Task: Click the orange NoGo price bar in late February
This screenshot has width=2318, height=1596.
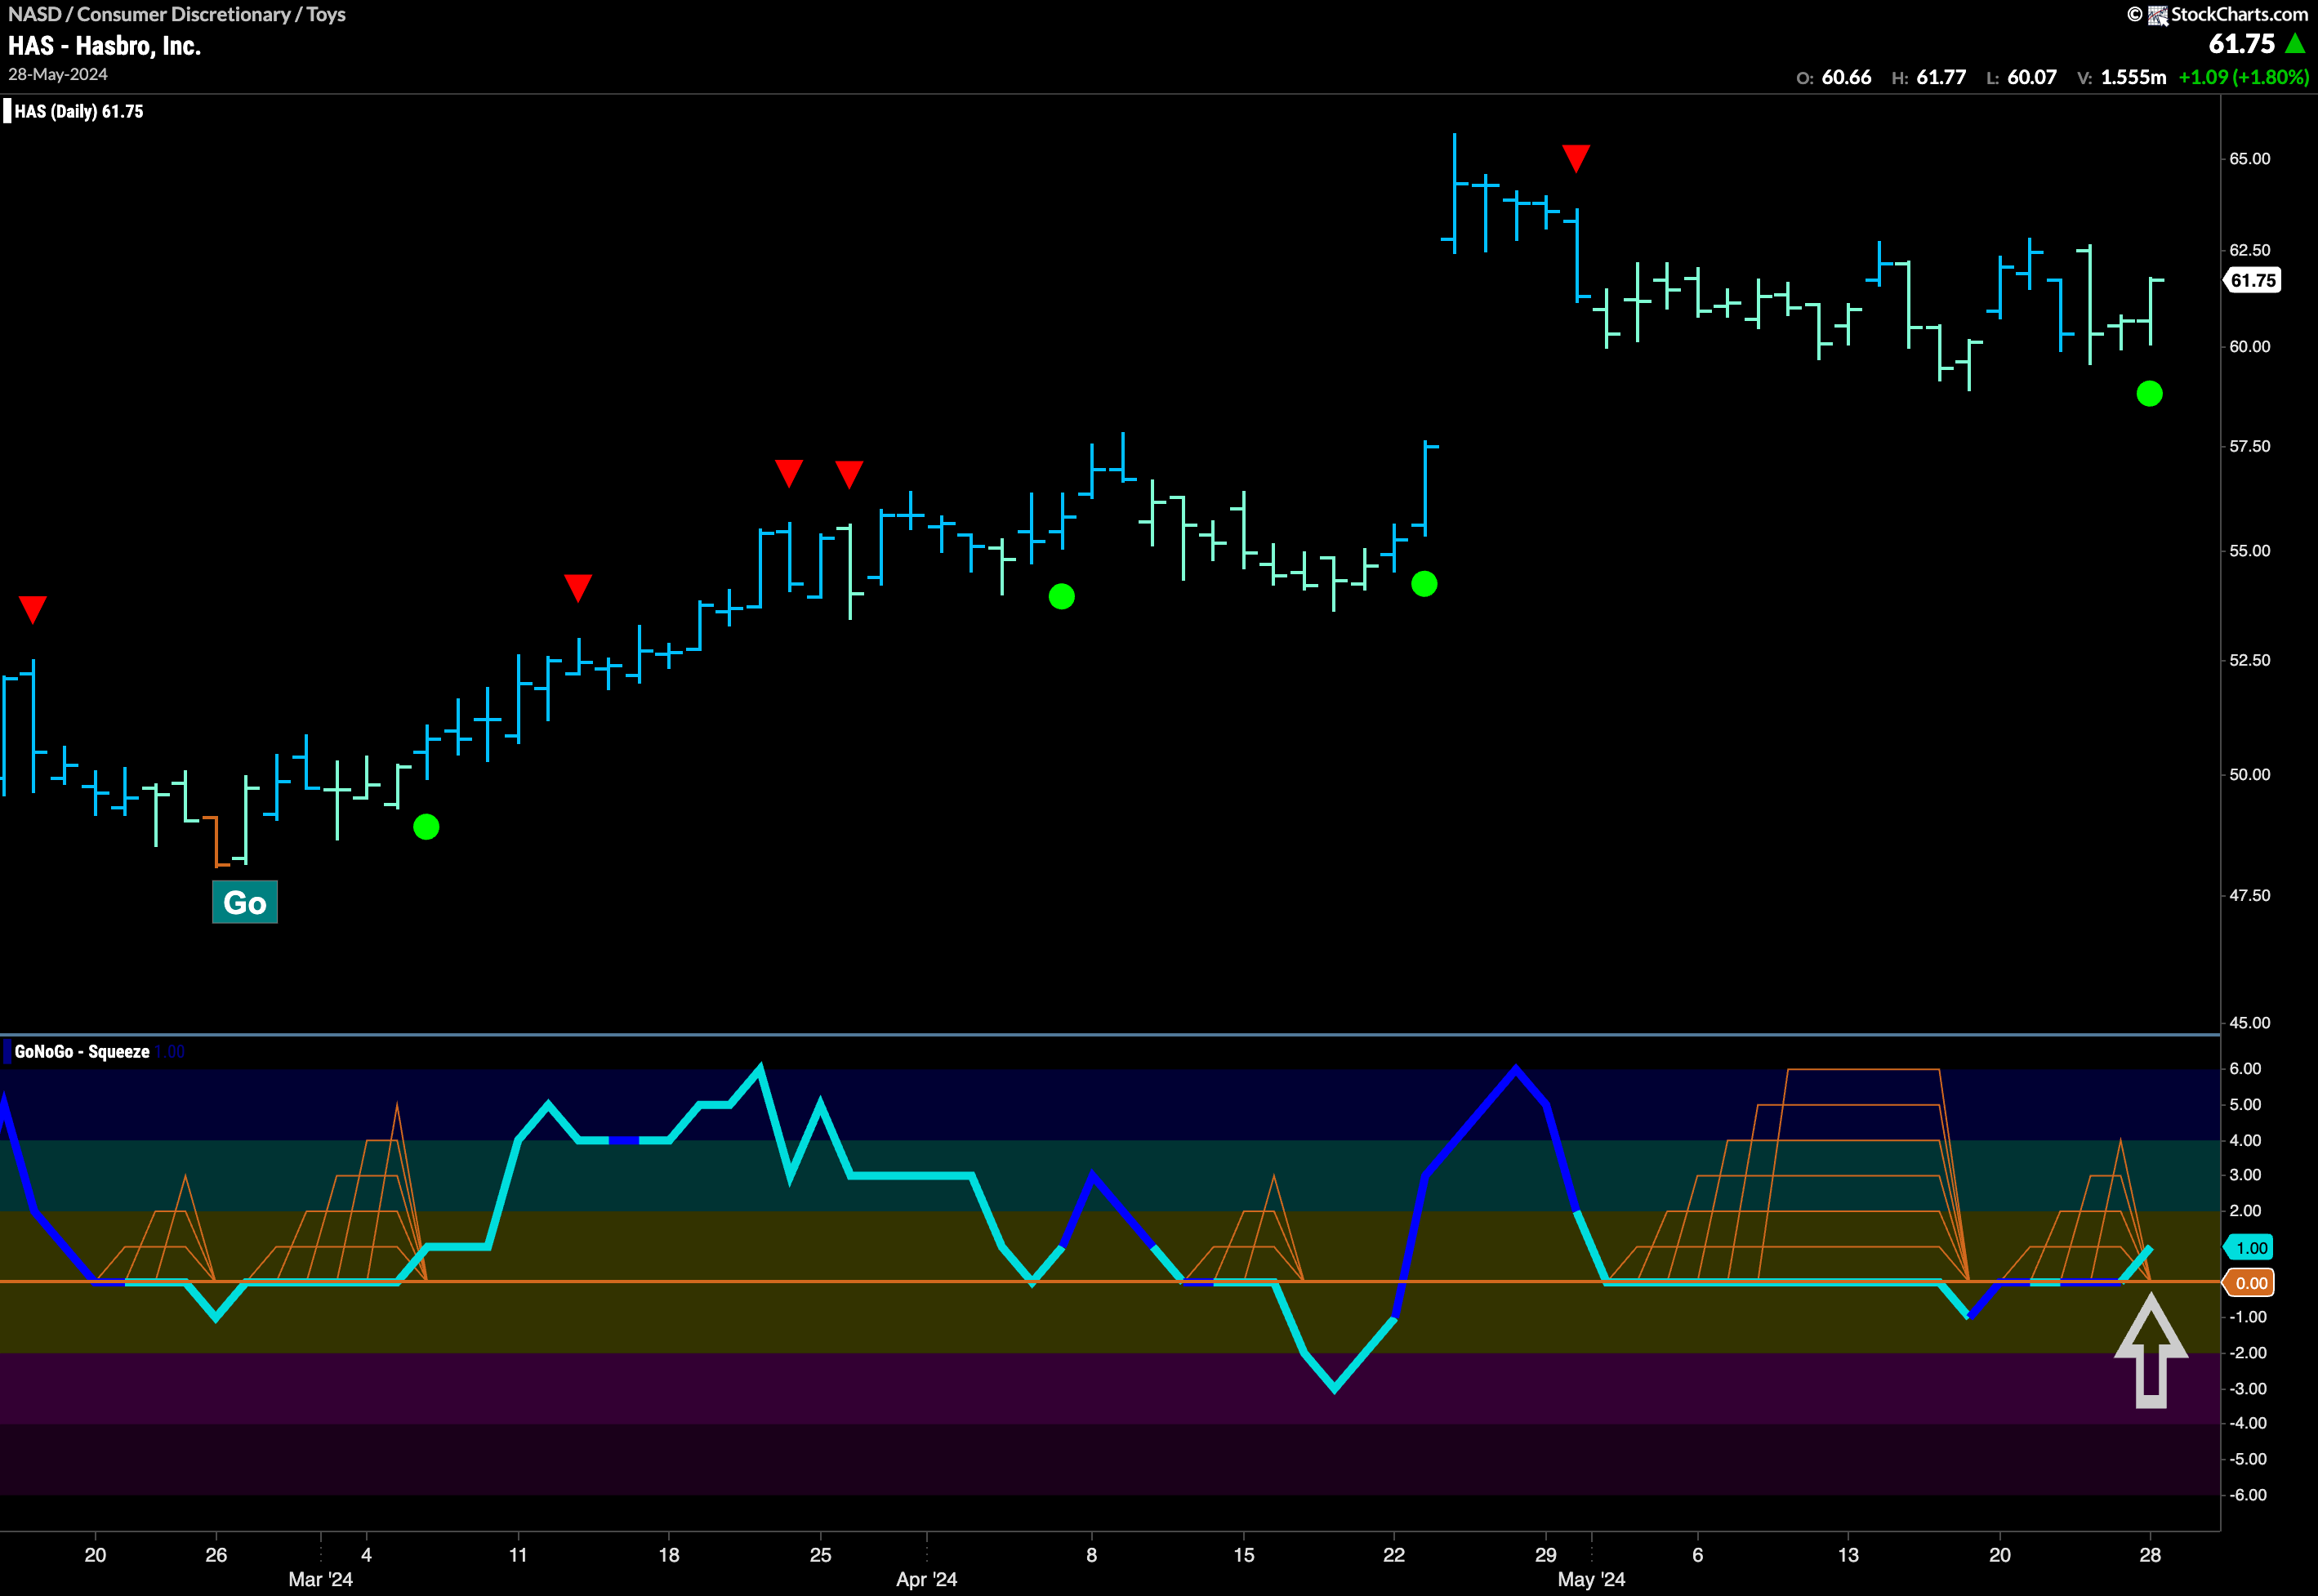Action: click(216, 841)
